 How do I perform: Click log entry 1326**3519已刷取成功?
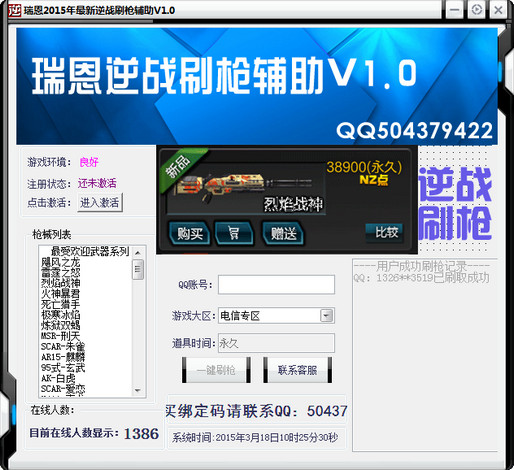(422, 277)
